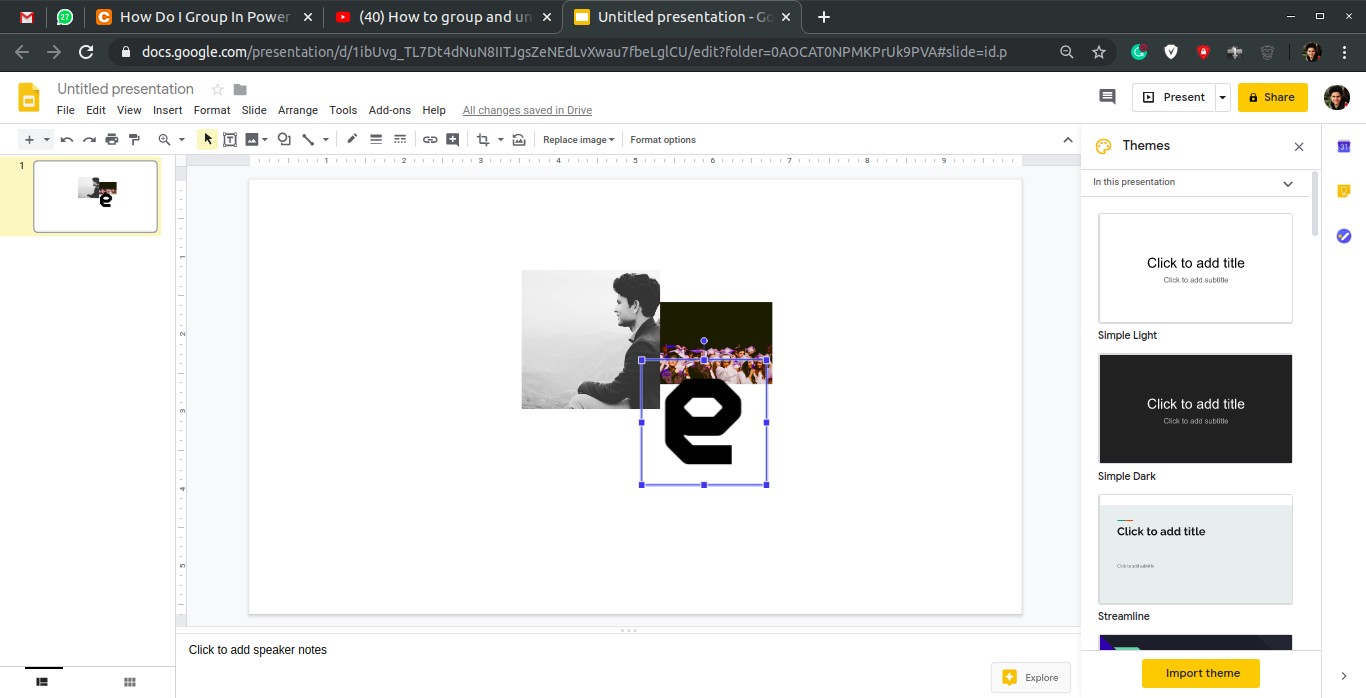The height and width of the screenshot is (698, 1366).
Task: Close the Themes panel
Action: click(x=1299, y=147)
